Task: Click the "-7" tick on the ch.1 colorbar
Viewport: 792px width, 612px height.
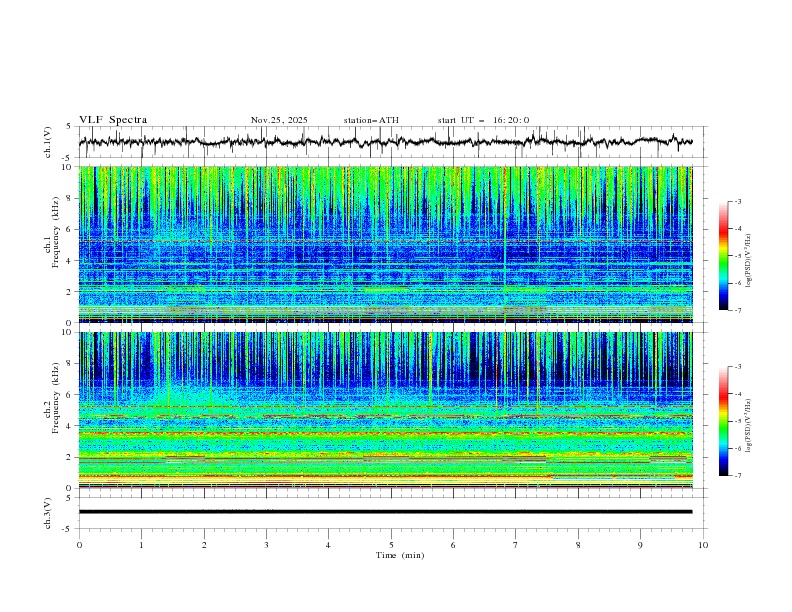Action: click(737, 311)
